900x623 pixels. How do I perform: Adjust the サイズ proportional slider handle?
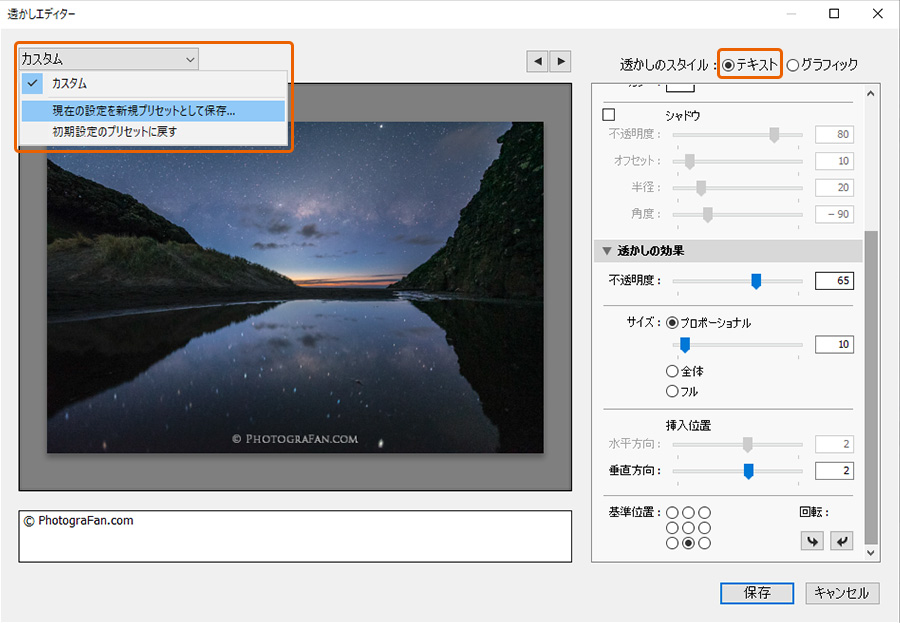(x=685, y=345)
